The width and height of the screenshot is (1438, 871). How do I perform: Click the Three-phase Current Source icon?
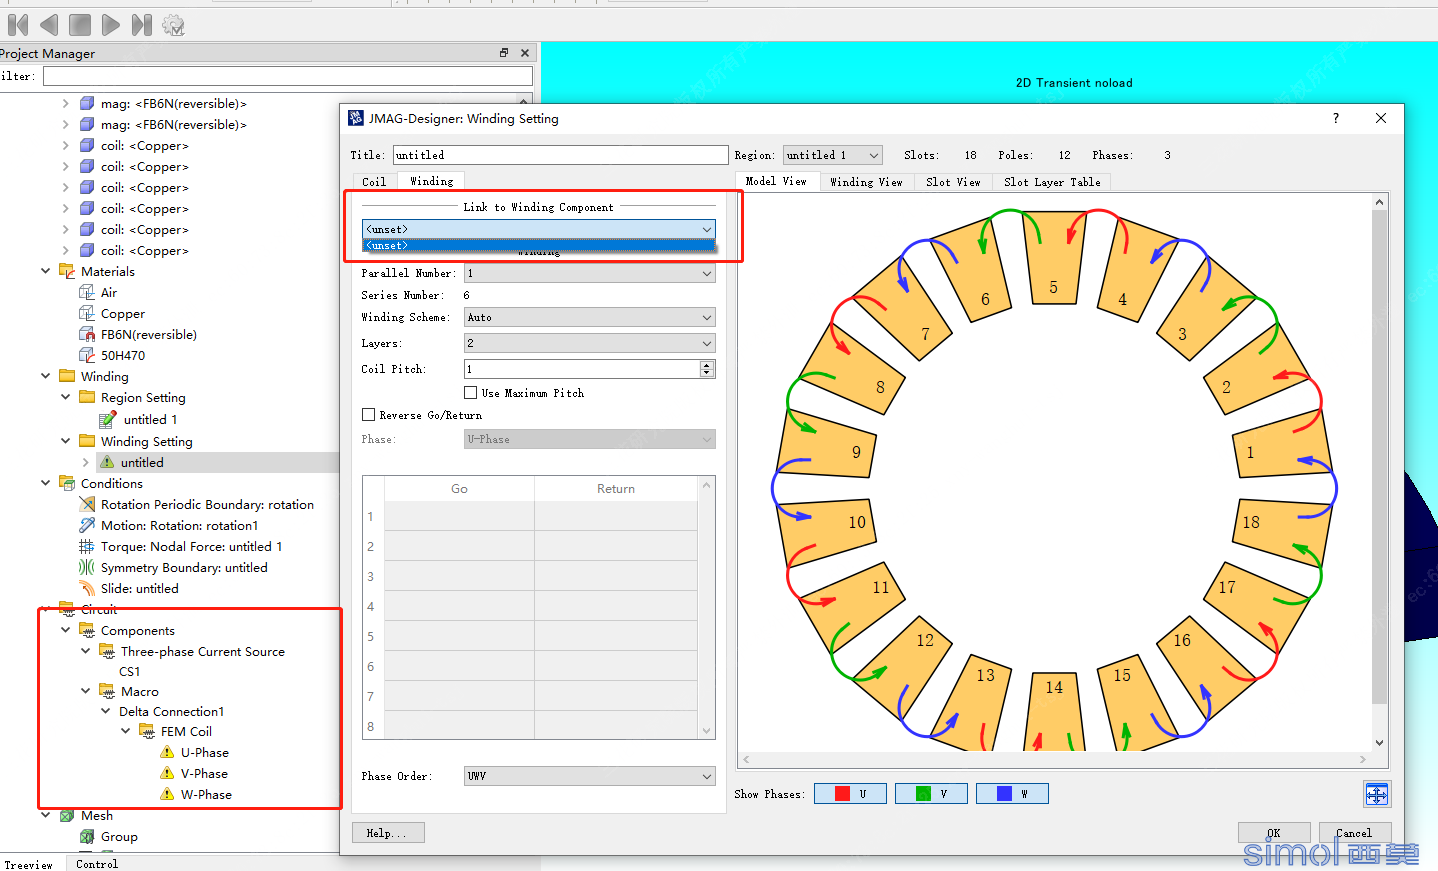click(107, 651)
